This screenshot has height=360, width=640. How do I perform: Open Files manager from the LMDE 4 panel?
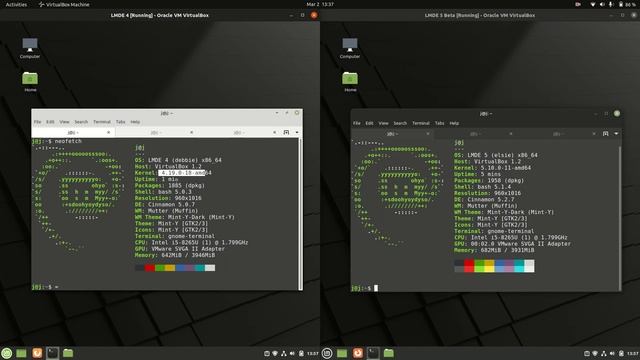point(68,353)
